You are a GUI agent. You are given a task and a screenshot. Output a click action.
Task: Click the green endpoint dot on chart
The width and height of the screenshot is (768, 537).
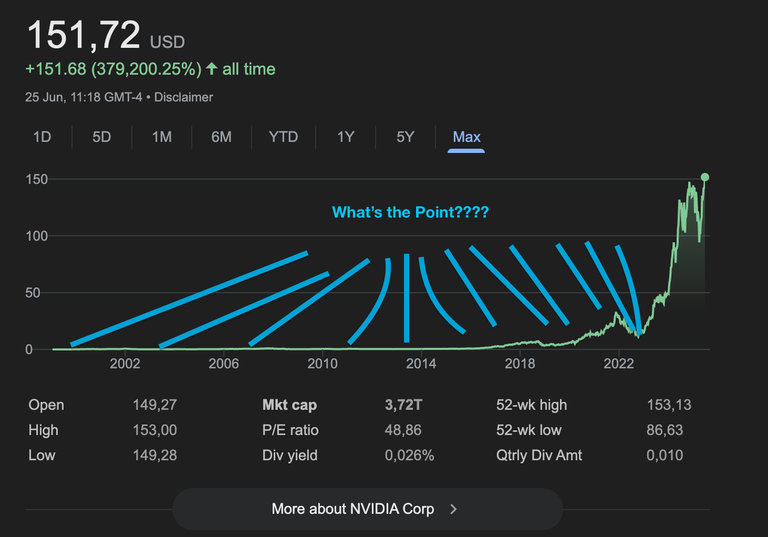tap(705, 177)
